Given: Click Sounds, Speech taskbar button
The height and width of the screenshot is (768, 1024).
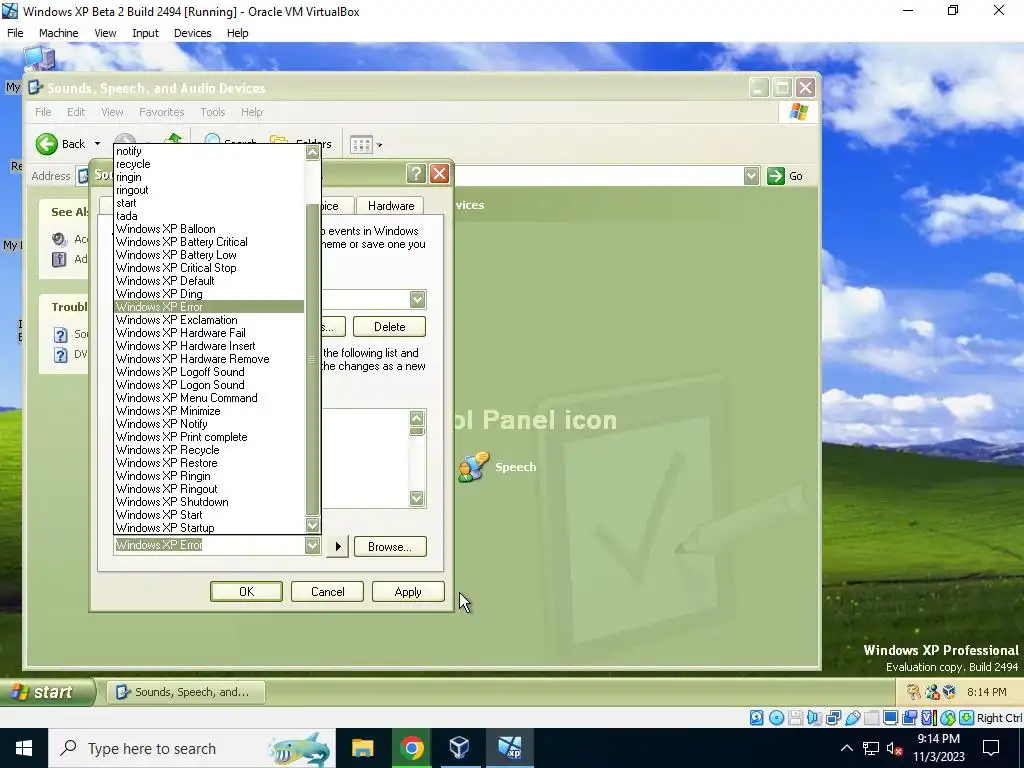Looking at the screenshot, I should [x=186, y=692].
